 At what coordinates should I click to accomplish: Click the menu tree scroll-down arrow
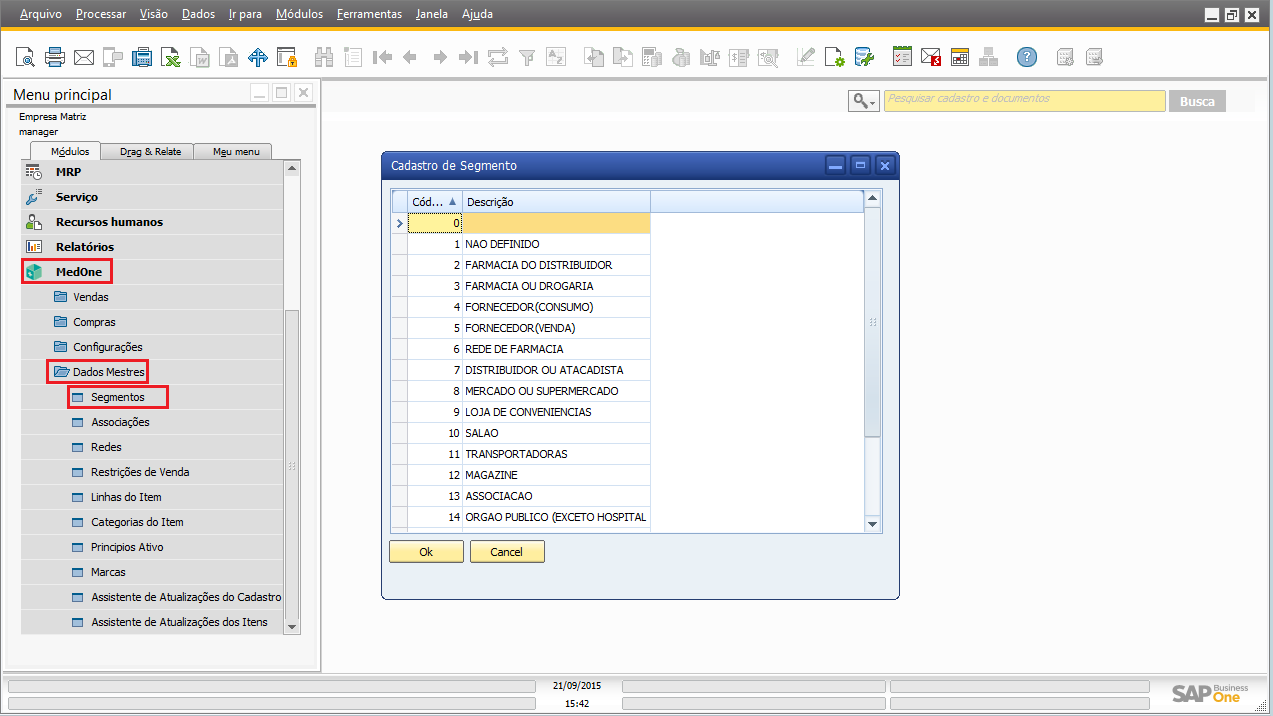291,625
